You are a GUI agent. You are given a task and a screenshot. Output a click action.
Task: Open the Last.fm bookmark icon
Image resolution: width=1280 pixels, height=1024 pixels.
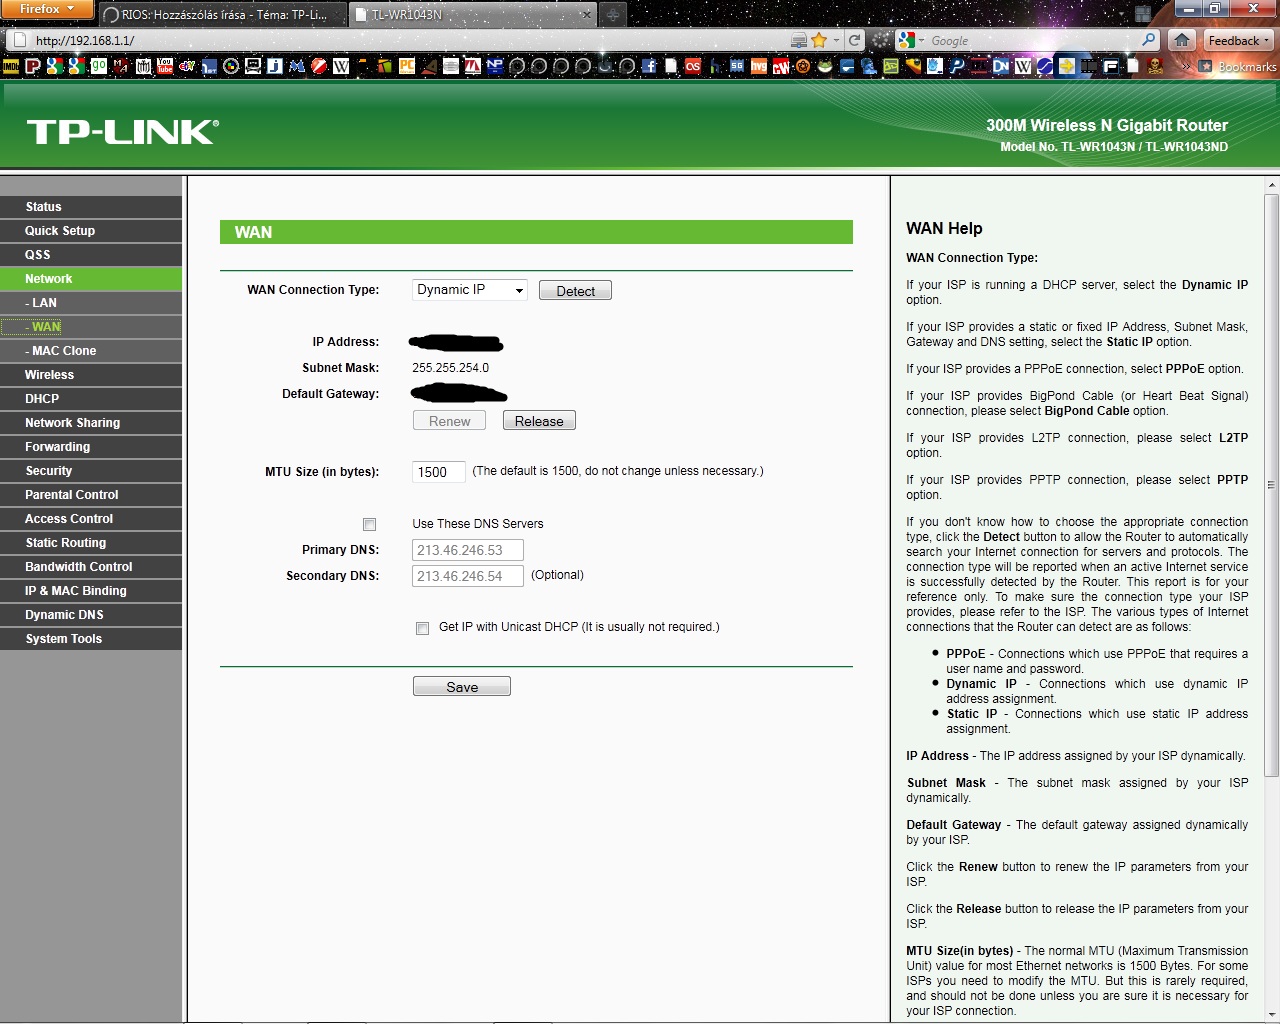[x=693, y=66]
